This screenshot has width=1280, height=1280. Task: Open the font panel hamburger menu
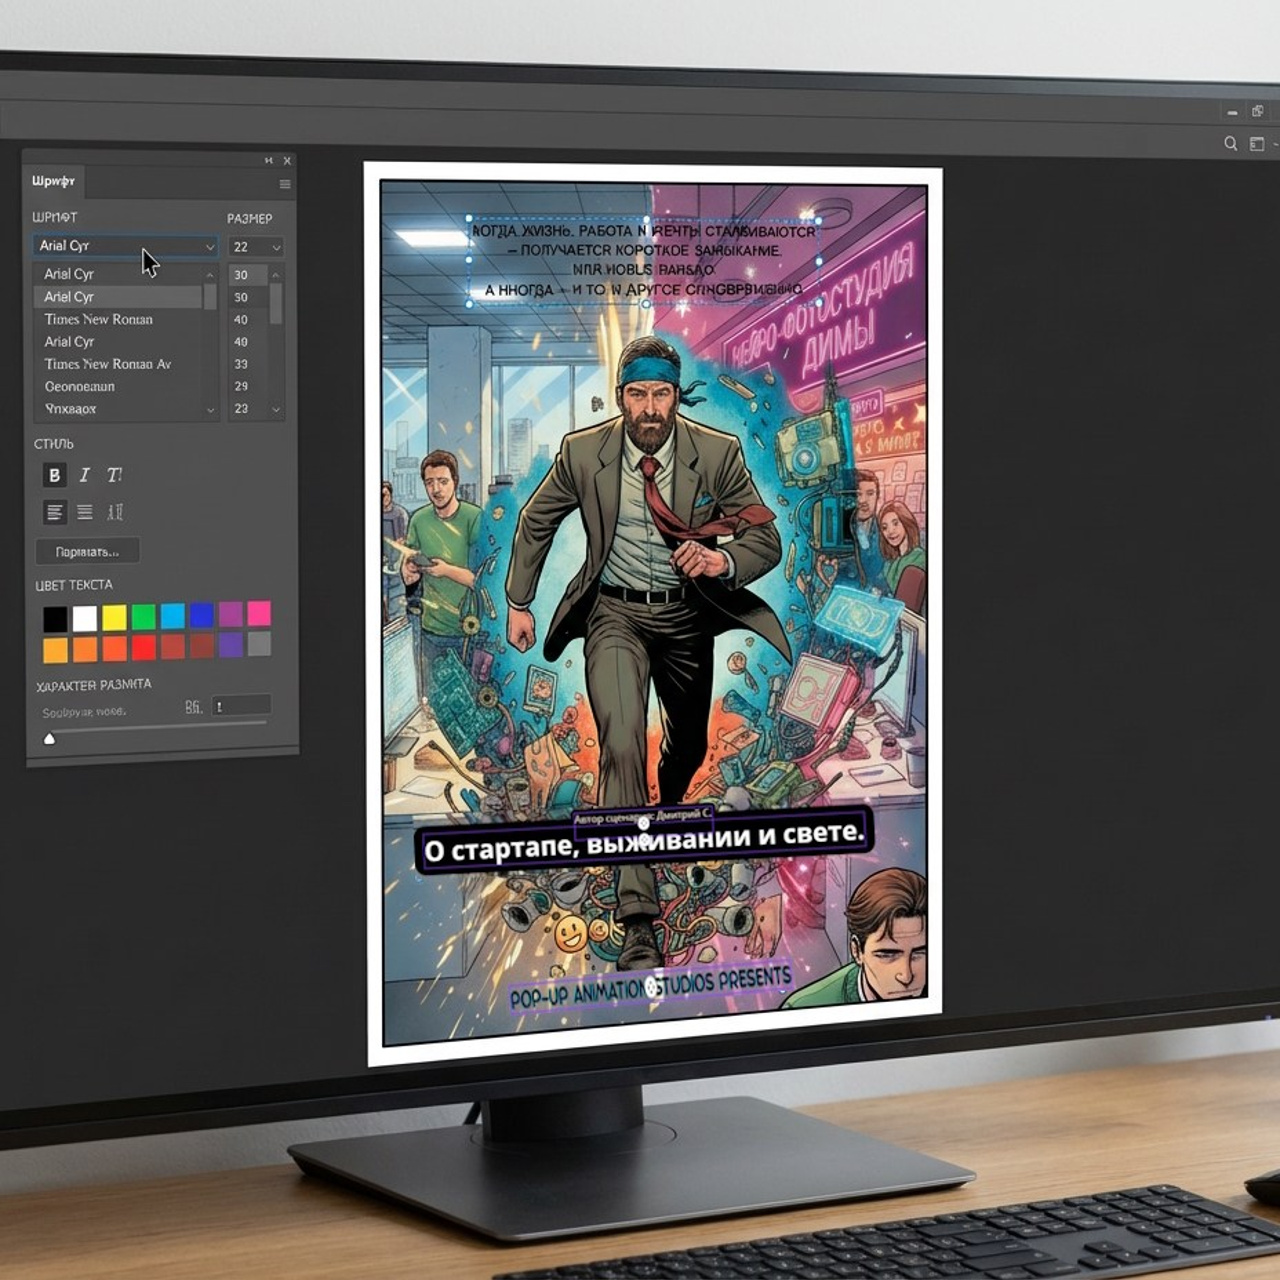coord(285,184)
